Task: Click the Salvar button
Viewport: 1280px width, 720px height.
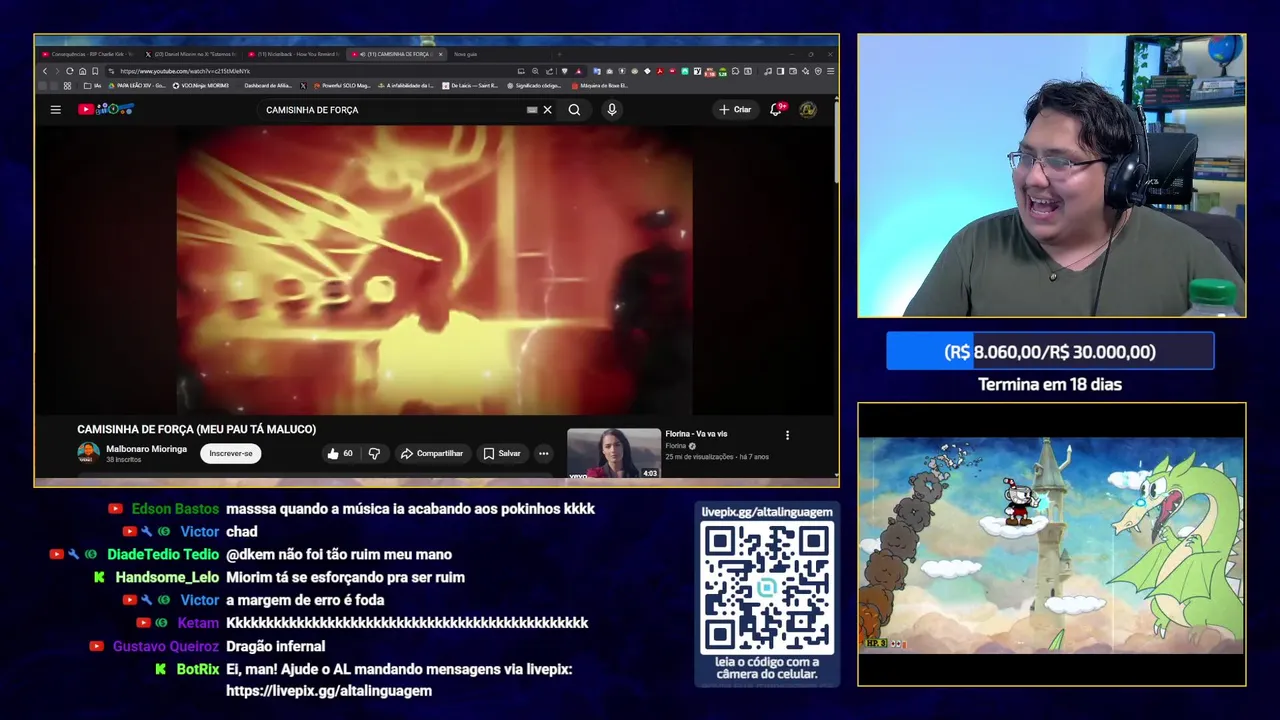Action: coord(502,453)
